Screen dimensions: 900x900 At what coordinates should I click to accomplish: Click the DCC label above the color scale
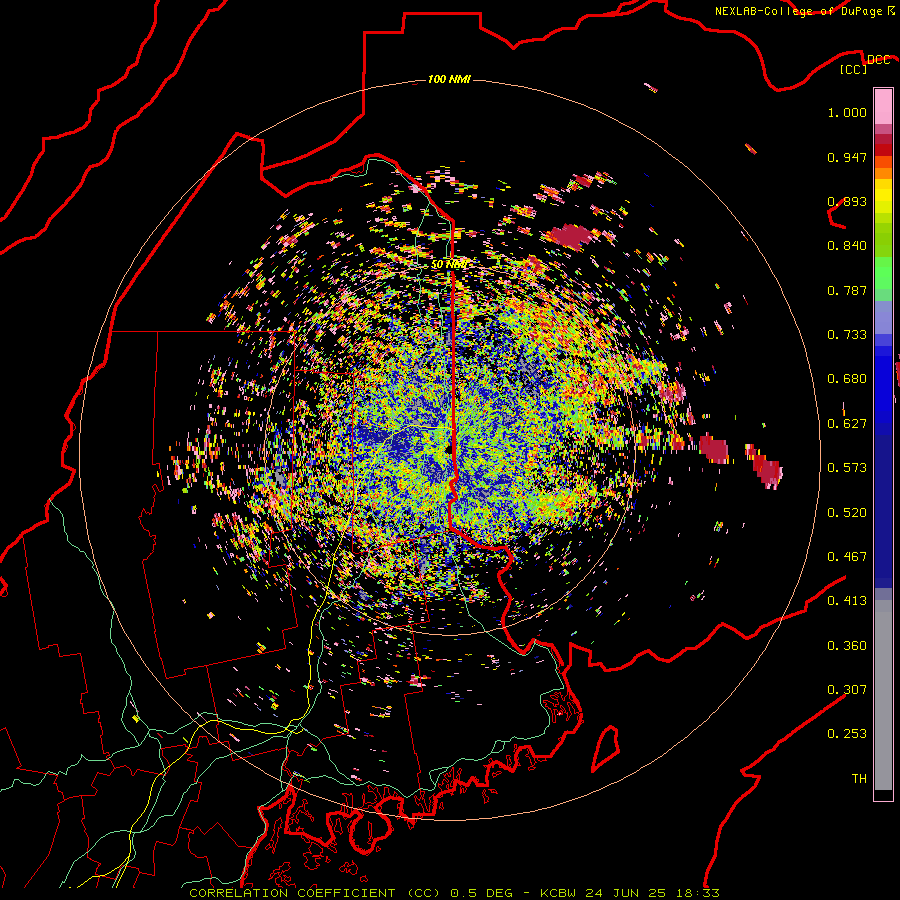[x=878, y=60]
